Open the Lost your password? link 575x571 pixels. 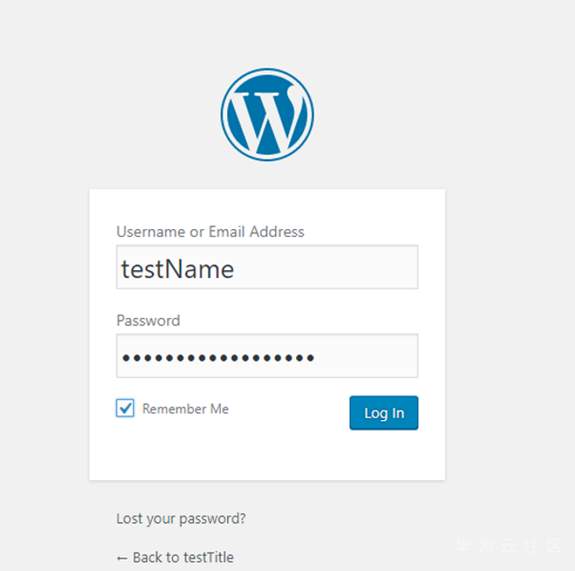click(181, 519)
